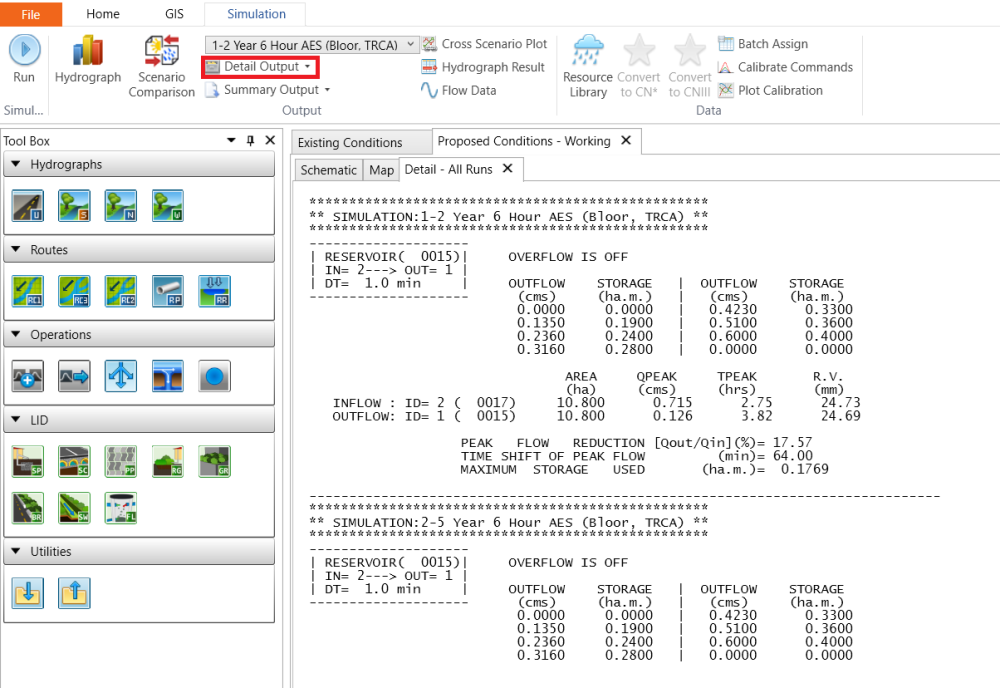This screenshot has width=1000, height=688.
Task: Click the QPEAK value 0.715
Action: pos(672,402)
